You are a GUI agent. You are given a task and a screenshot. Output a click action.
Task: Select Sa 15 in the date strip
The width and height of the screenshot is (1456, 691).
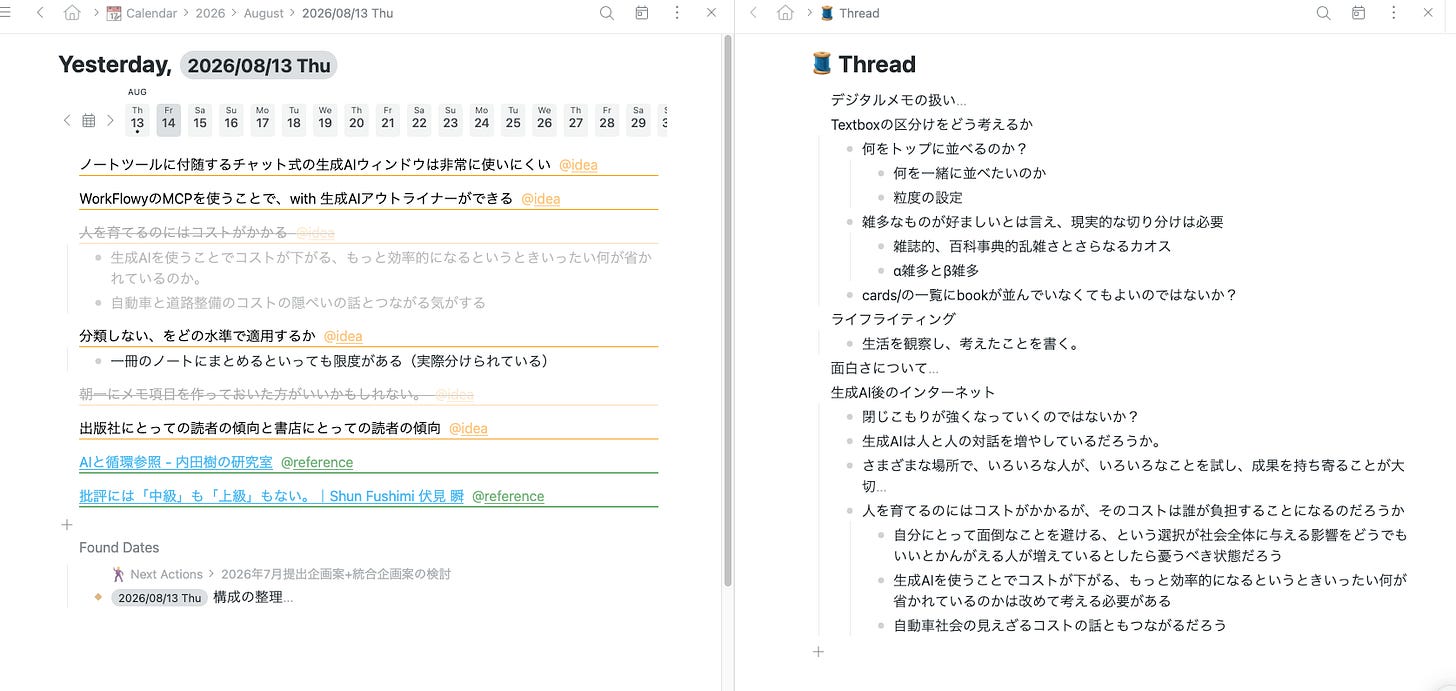click(x=200, y=119)
